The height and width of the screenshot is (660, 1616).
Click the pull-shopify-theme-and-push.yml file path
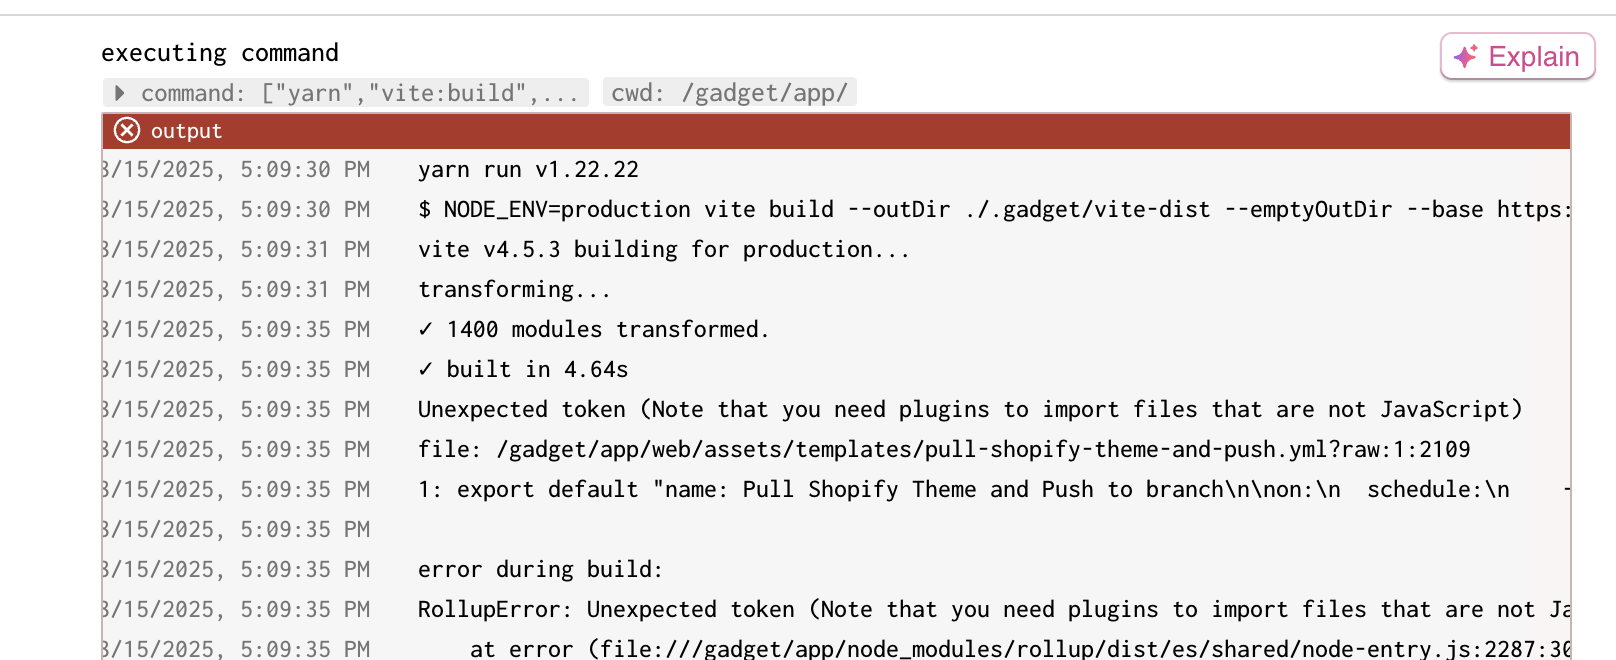click(983, 450)
